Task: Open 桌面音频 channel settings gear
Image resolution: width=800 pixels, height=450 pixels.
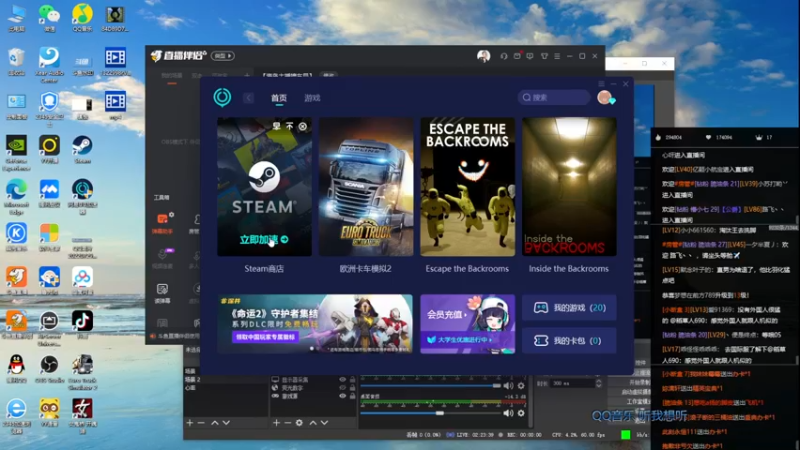Action: tap(521, 413)
